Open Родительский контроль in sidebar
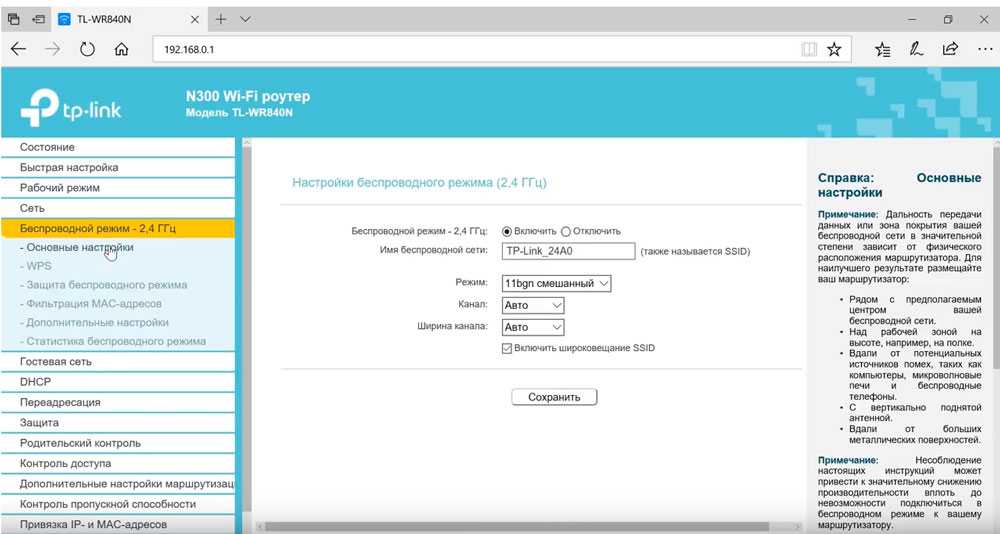The image size is (1000, 534). tap(81, 443)
